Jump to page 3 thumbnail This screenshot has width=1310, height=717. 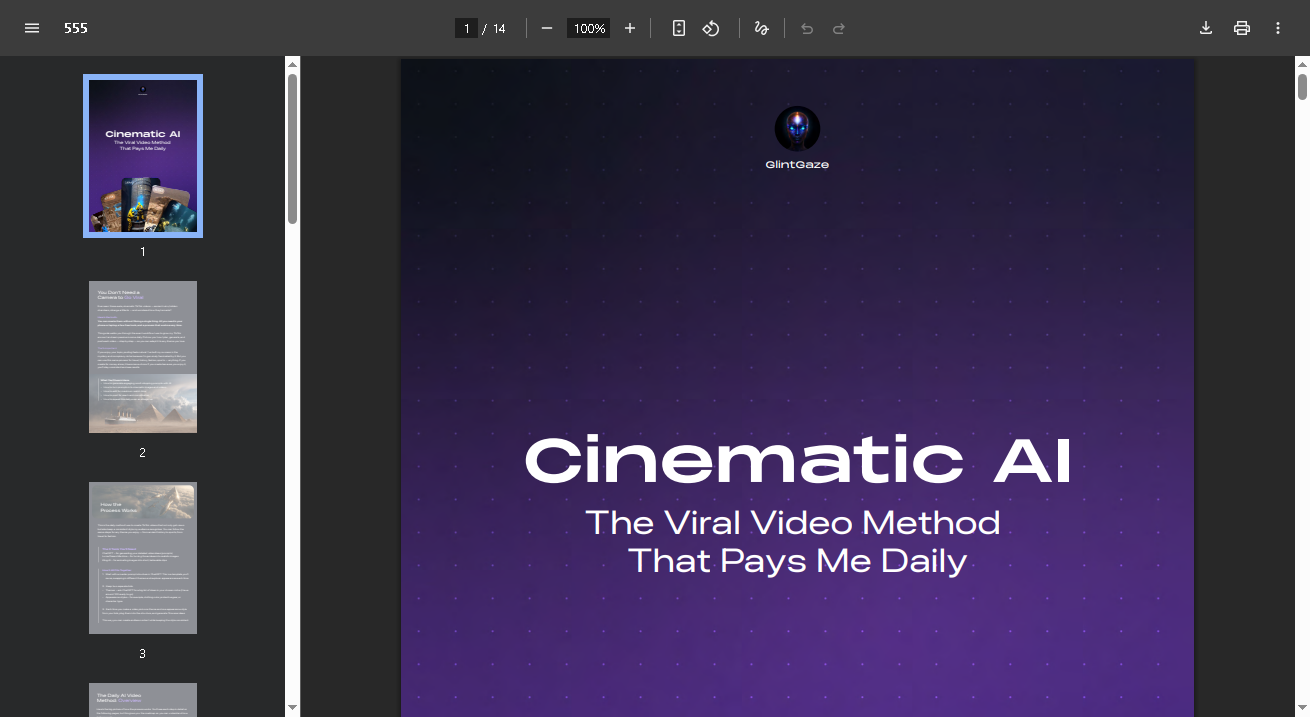[x=143, y=558]
